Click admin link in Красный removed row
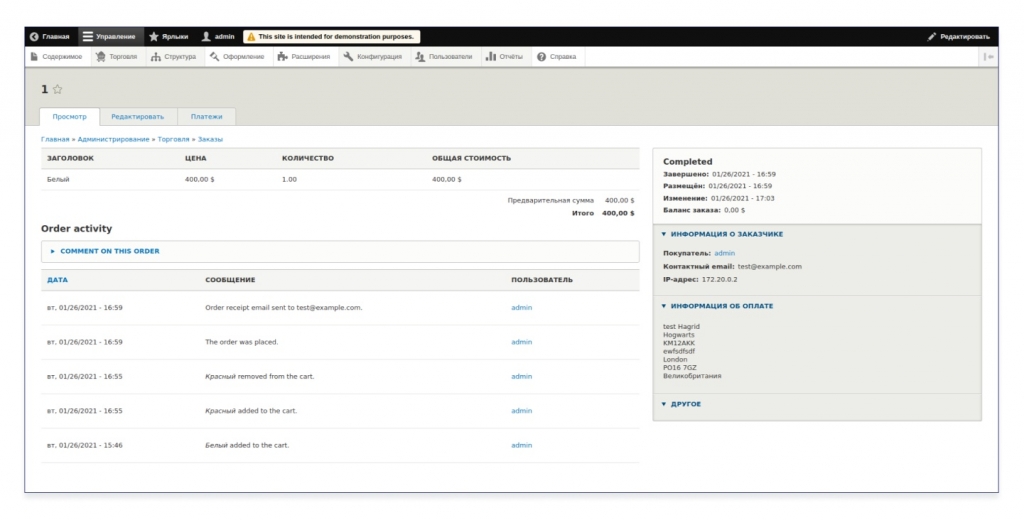Viewport: 1024px width, 520px height. pos(521,377)
